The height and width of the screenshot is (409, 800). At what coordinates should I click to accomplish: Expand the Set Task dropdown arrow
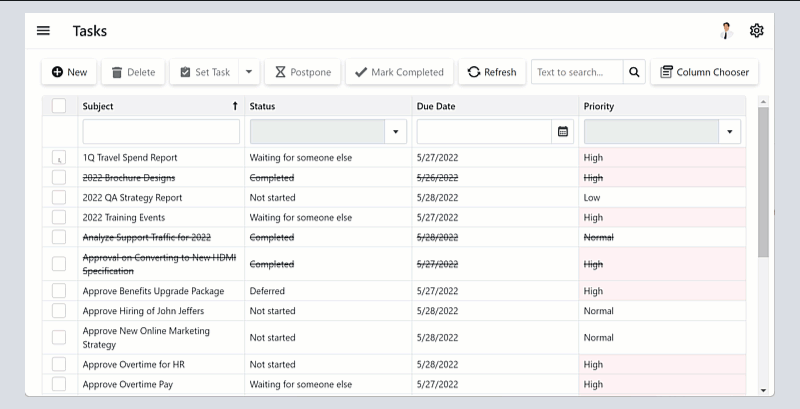click(249, 72)
